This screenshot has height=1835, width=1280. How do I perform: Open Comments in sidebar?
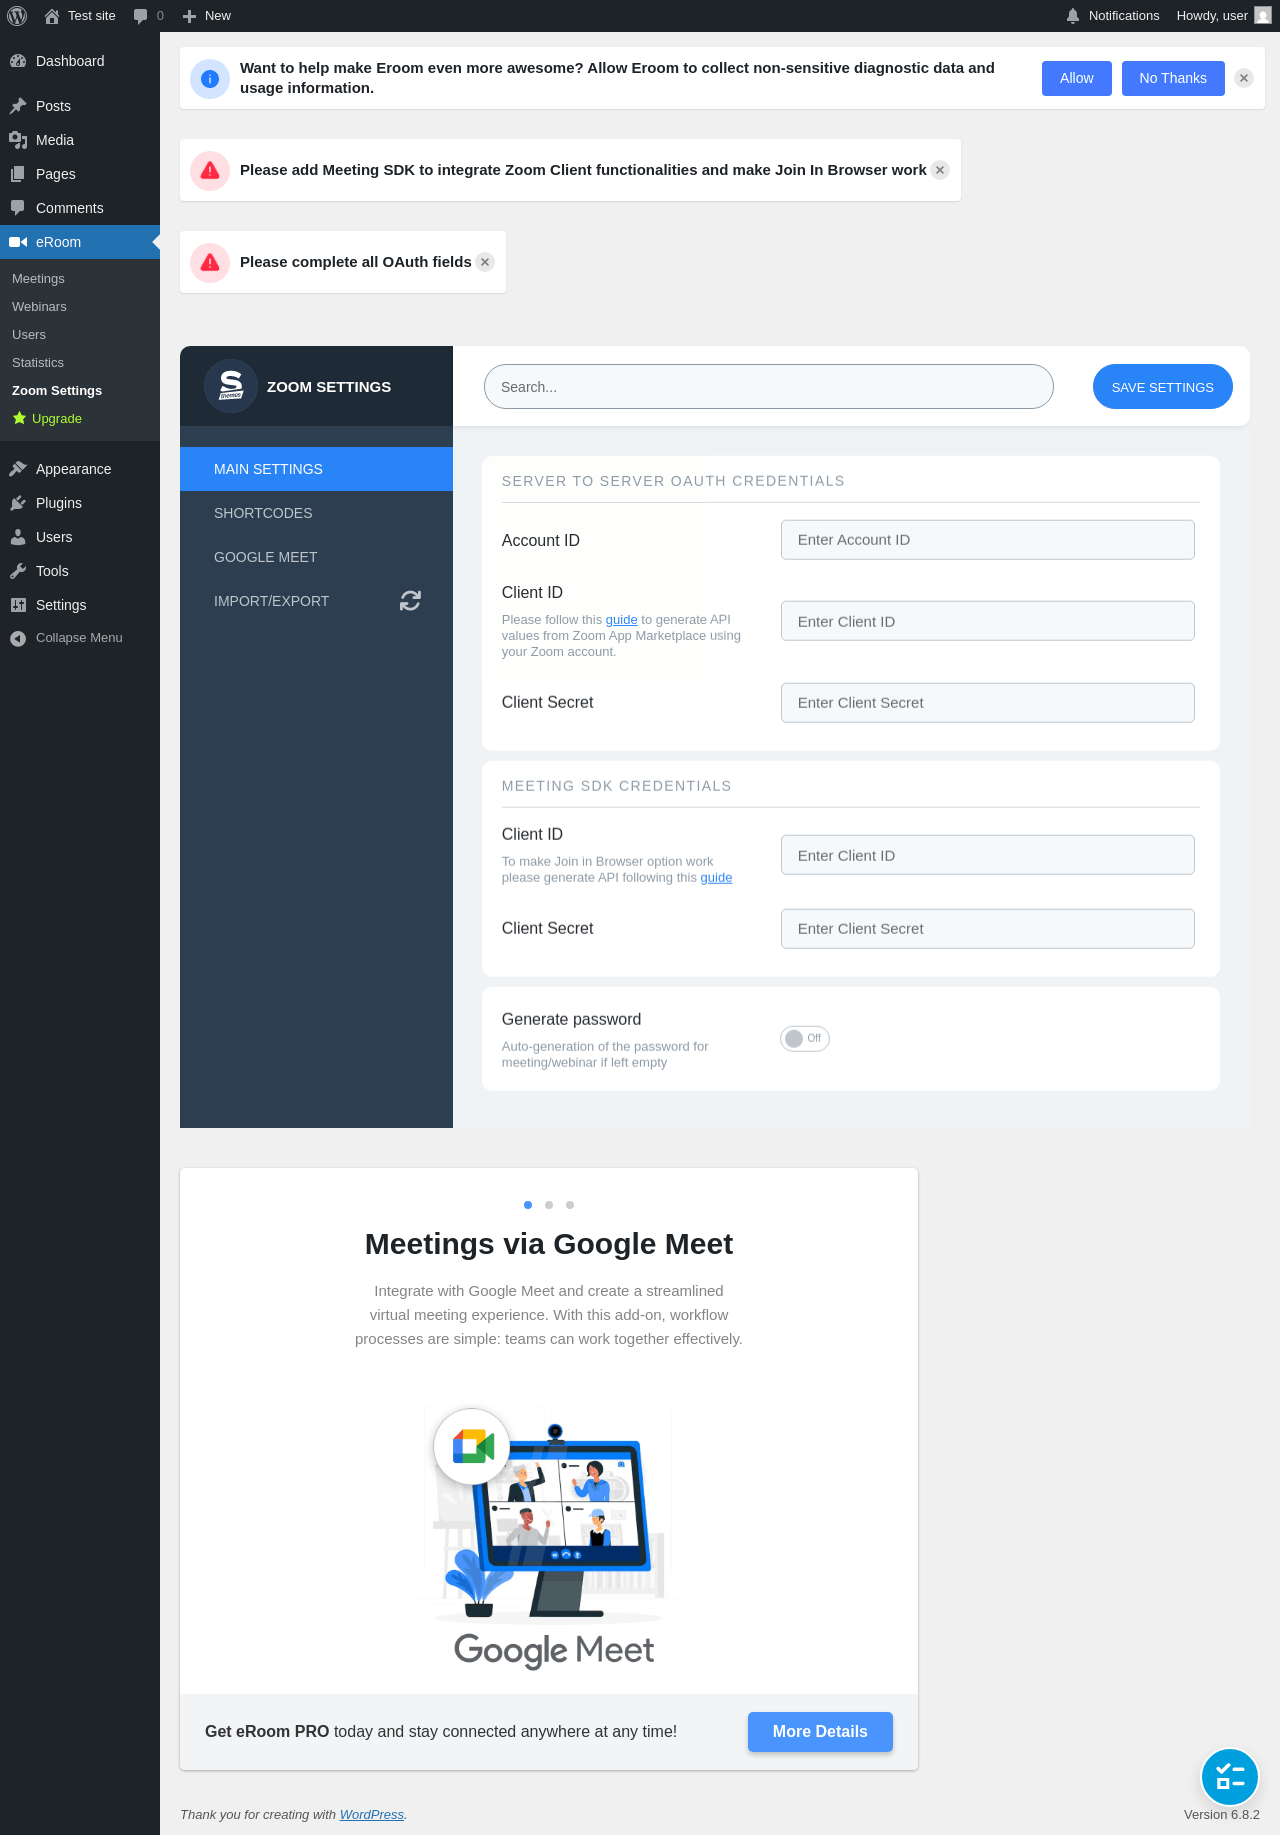pos(80,208)
